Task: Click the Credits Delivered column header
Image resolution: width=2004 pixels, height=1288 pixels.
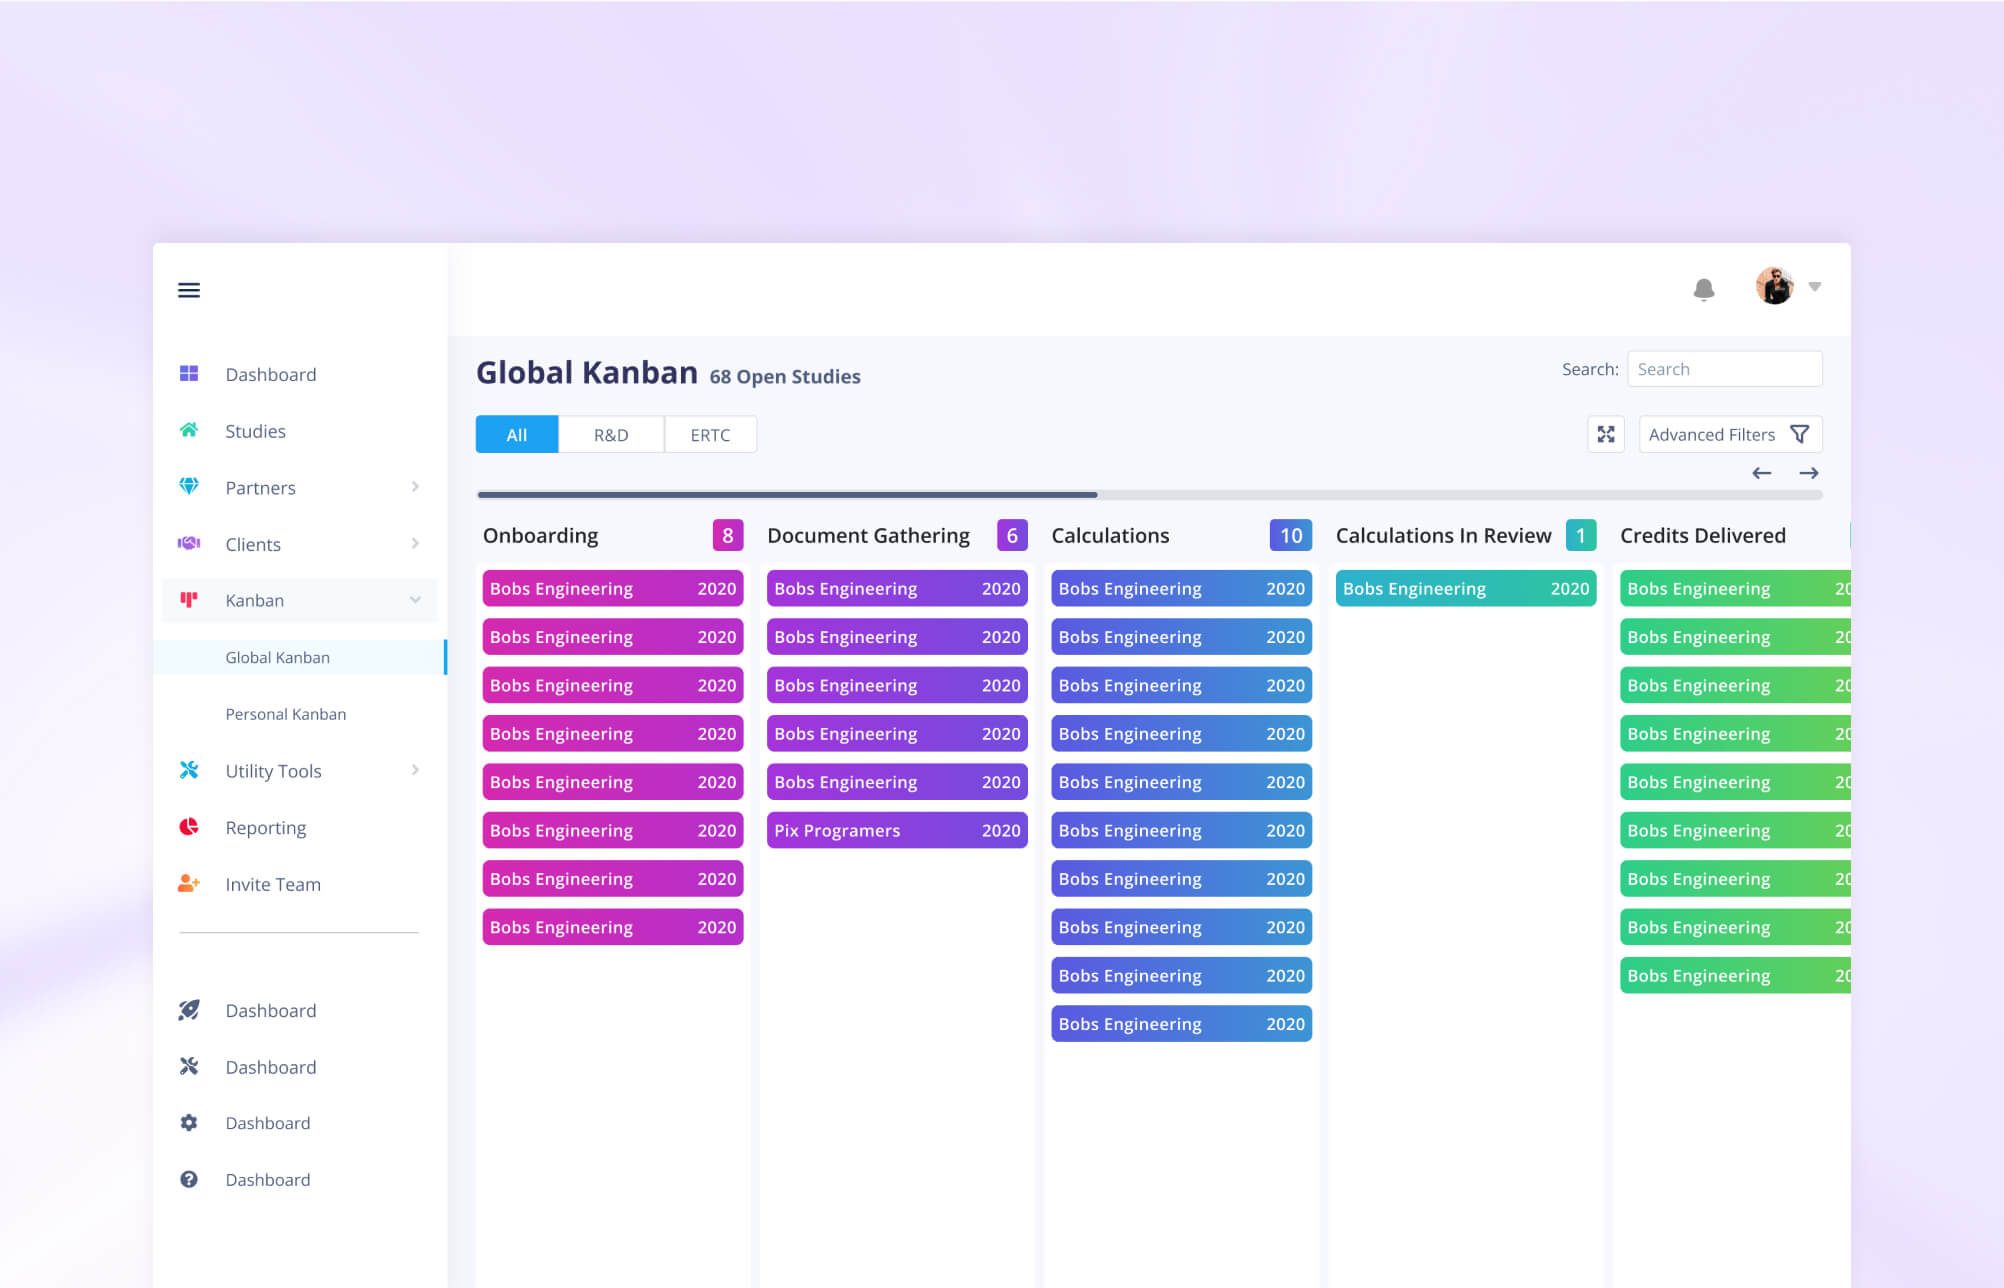Action: (1703, 535)
